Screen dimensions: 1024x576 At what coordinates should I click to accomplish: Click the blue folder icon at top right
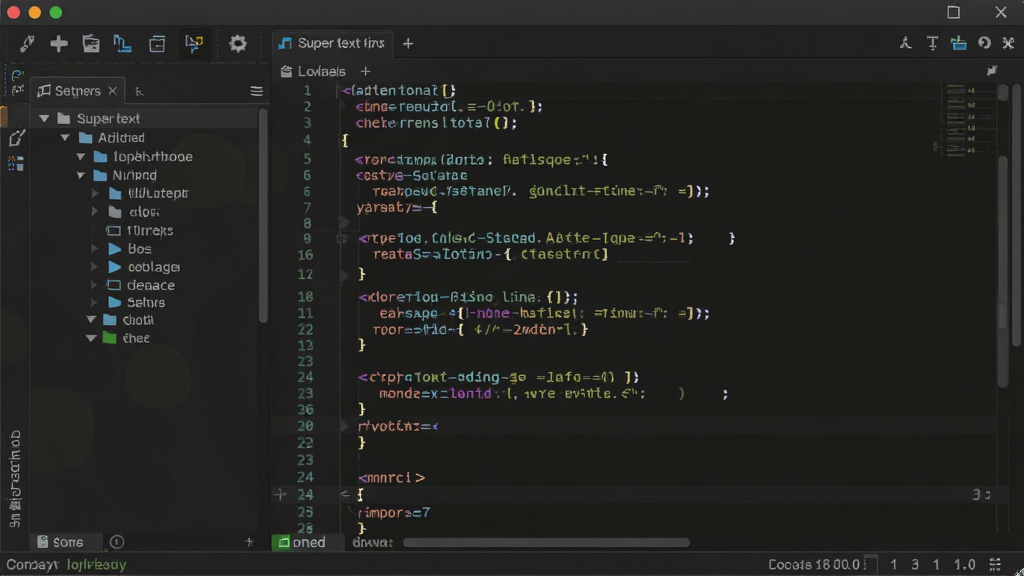[x=958, y=43]
